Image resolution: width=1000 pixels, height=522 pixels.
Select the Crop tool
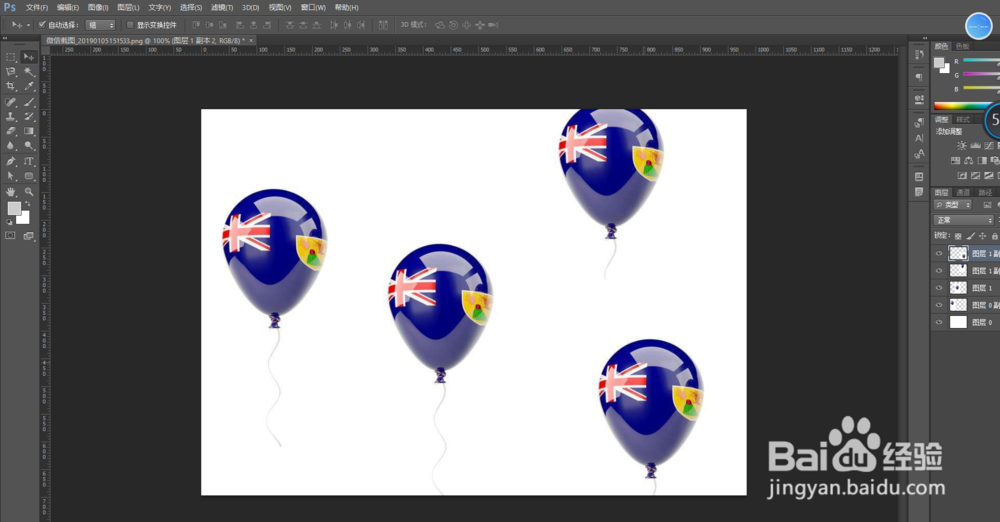tap(11, 86)
